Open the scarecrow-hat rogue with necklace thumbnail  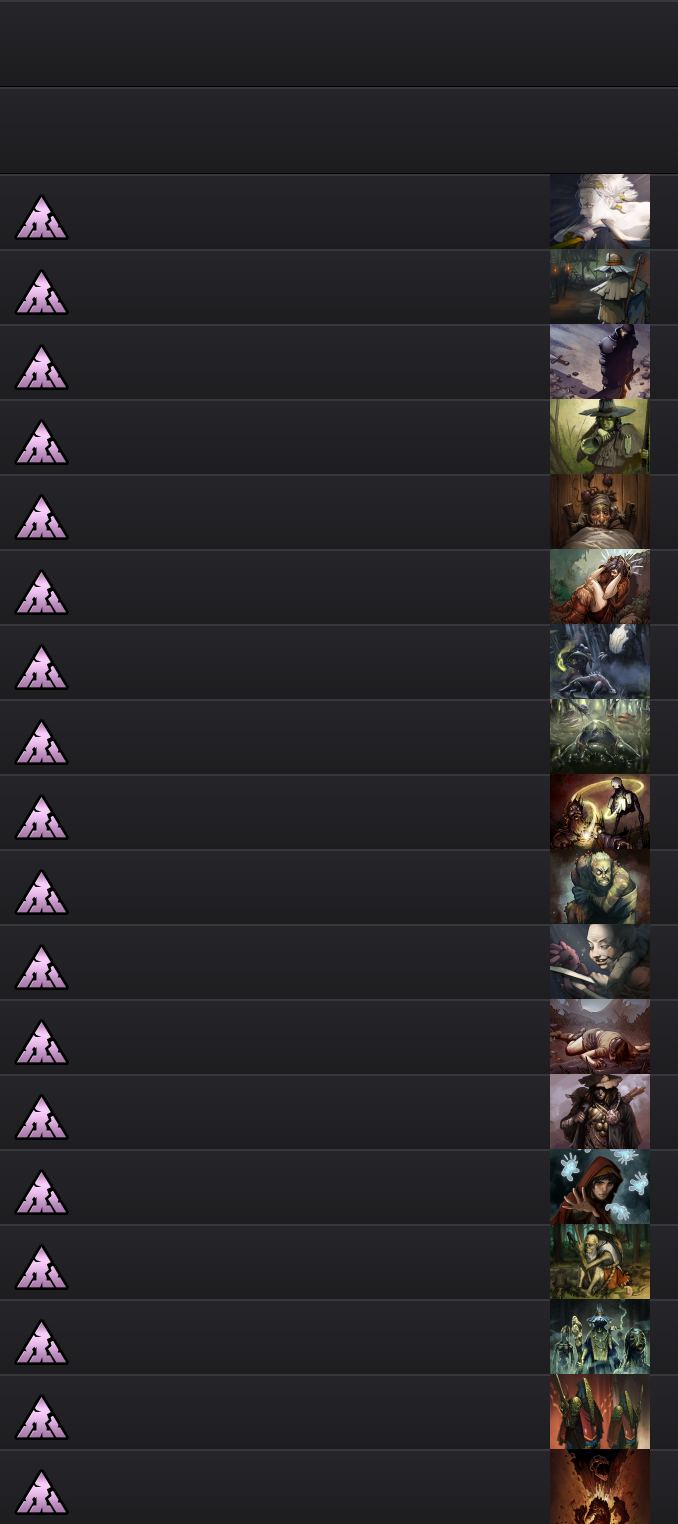600,1112
